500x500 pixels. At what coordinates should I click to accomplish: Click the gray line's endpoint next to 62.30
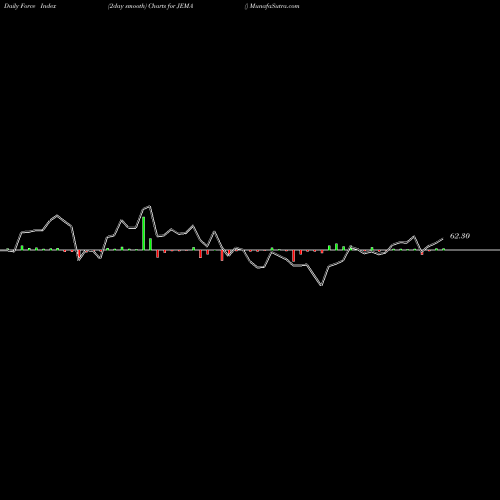click(x=443, y=239)
